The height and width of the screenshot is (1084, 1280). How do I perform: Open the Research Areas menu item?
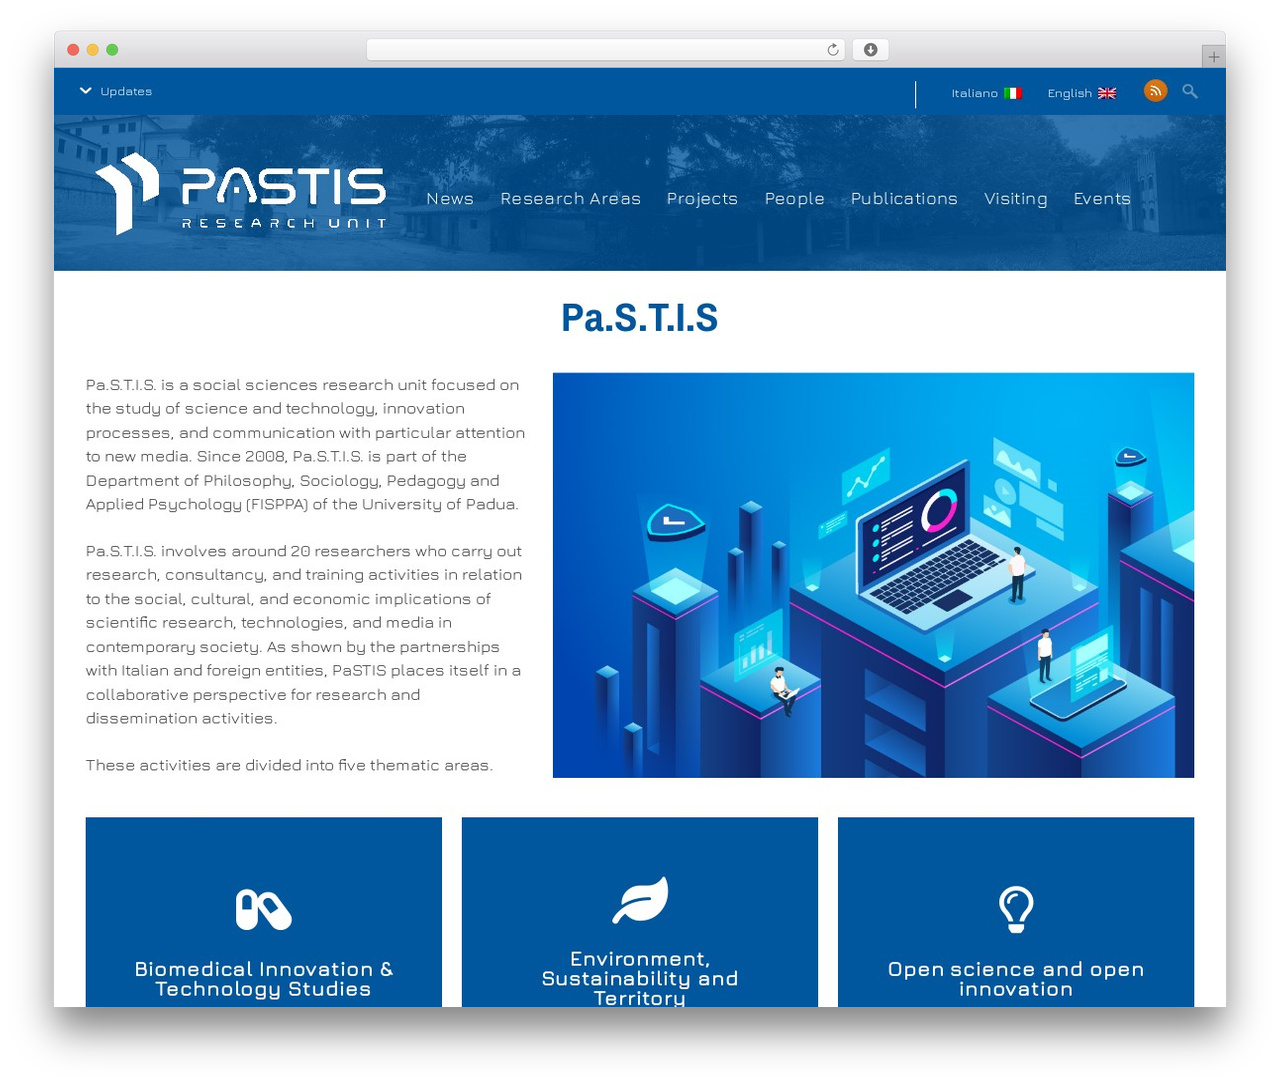point(570,198)
